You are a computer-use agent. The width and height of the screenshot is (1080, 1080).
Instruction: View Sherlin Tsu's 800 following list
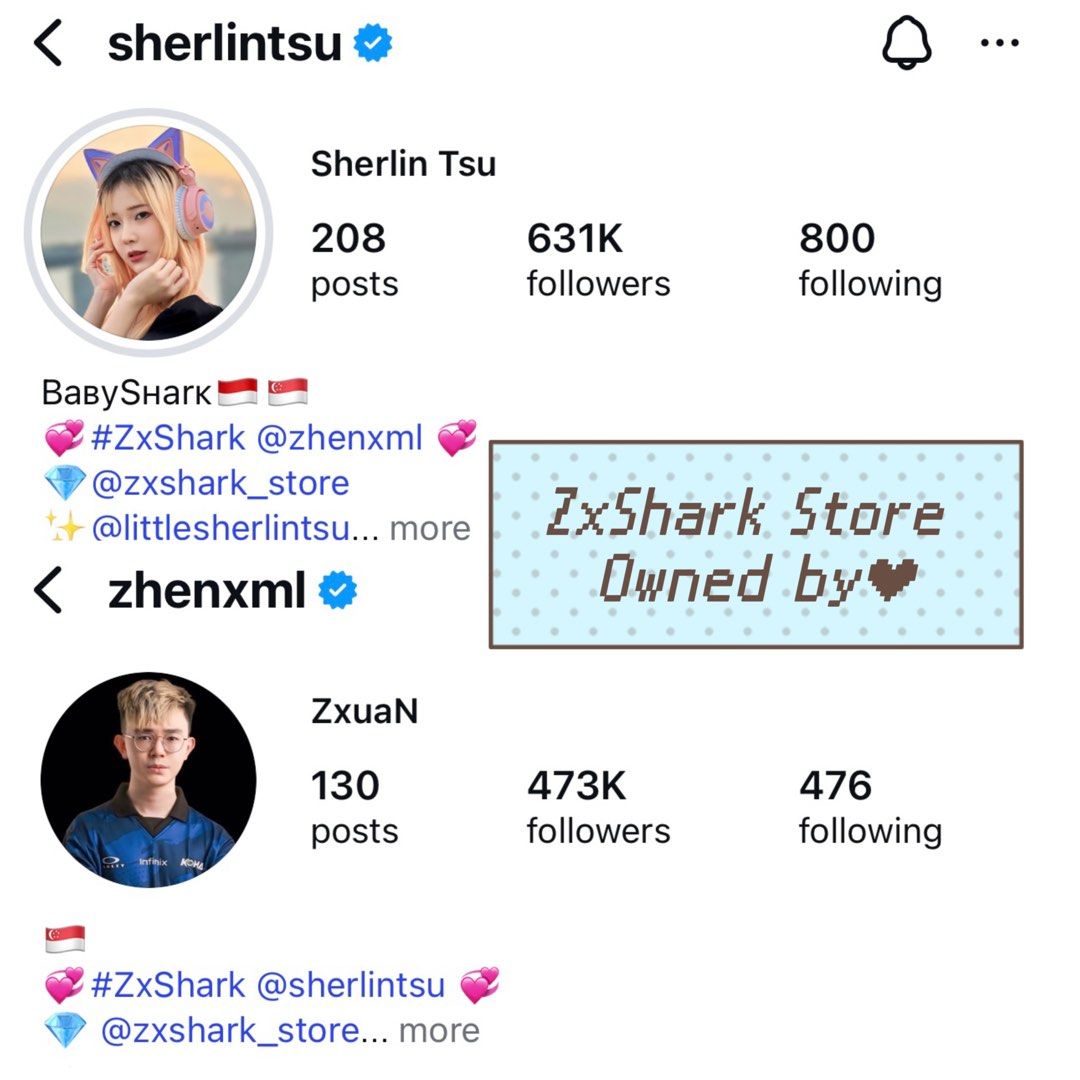coord(870,260)
